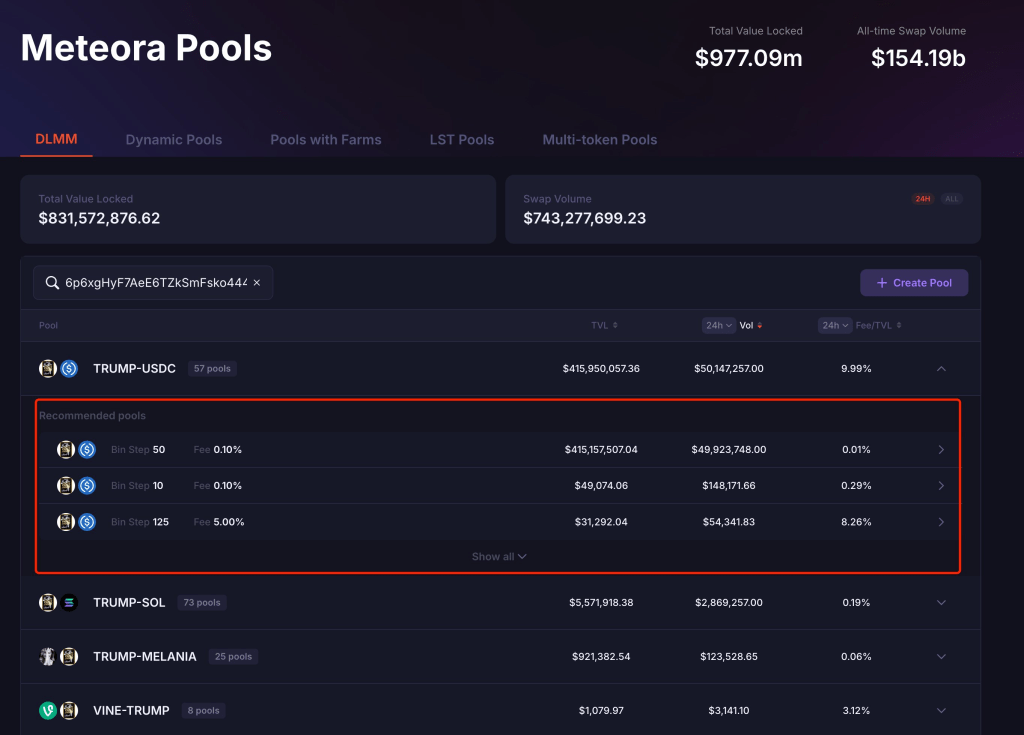1024x735 pixels.
Task: Toggle Swap Volume to ALL
Action: [952, 199]
